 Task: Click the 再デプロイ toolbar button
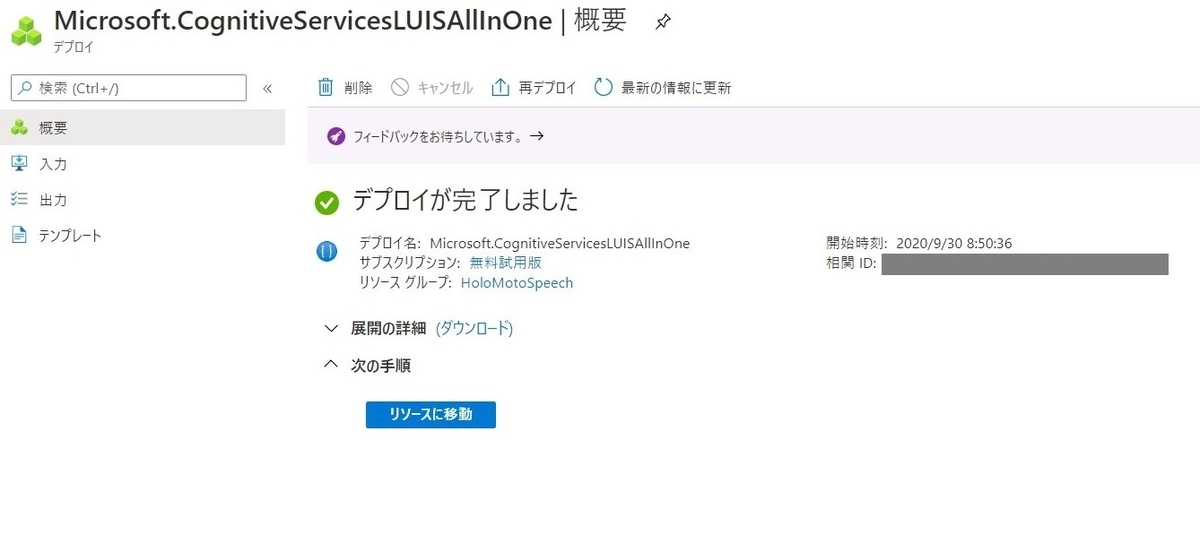[534, 87]
